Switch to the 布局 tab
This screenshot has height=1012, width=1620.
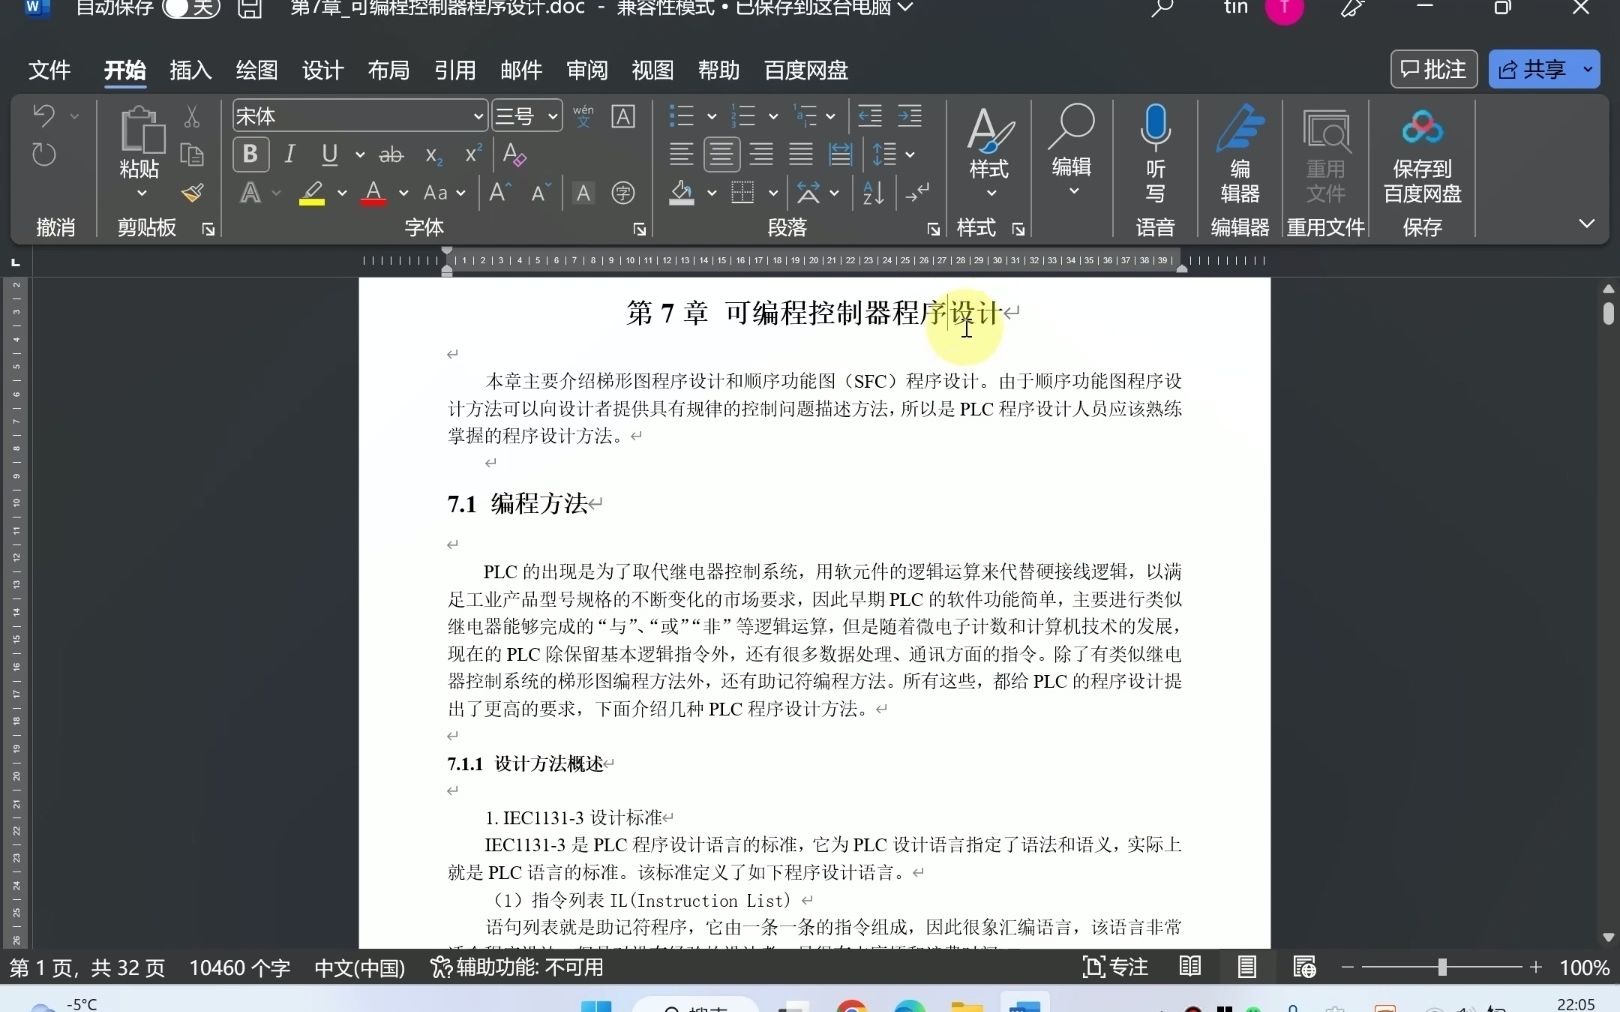tap(388, 70)
